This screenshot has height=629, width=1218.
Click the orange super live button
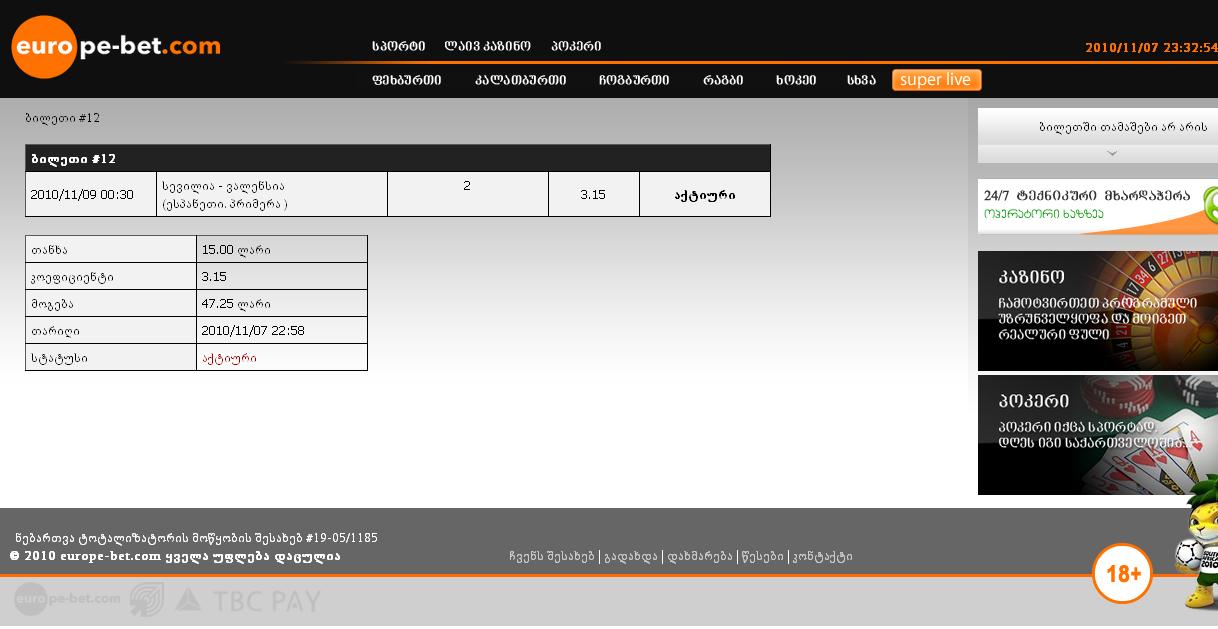coord(936,80)
